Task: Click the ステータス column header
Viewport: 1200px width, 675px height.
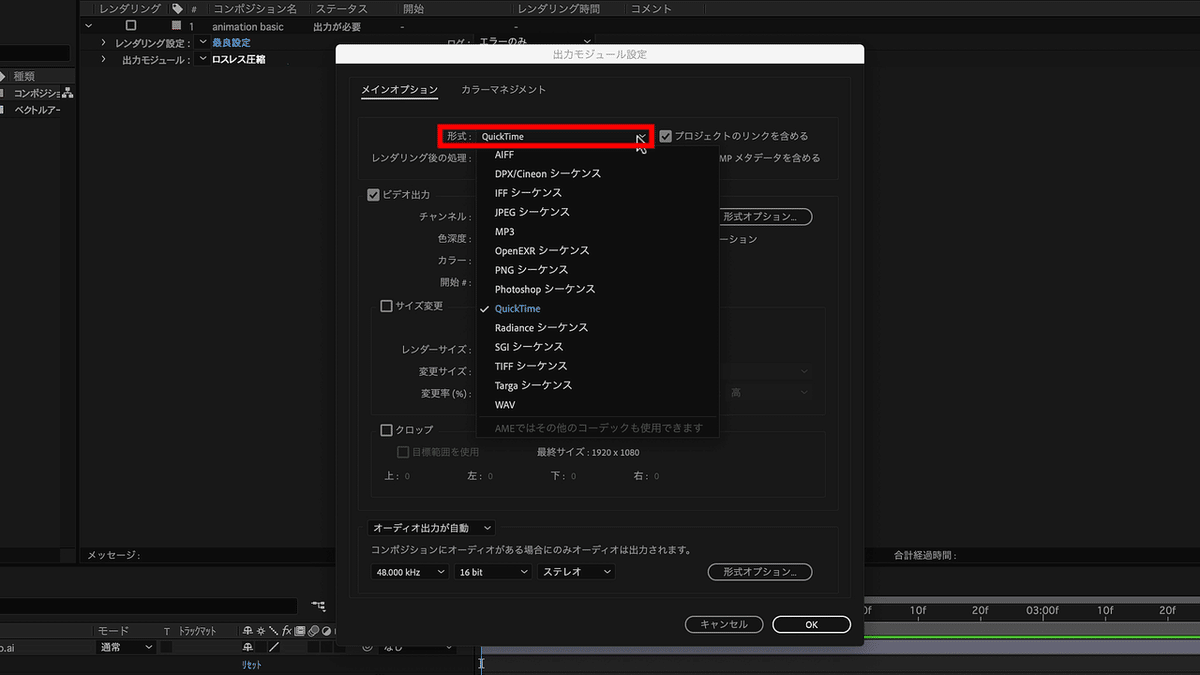Action: coord(342,8)
